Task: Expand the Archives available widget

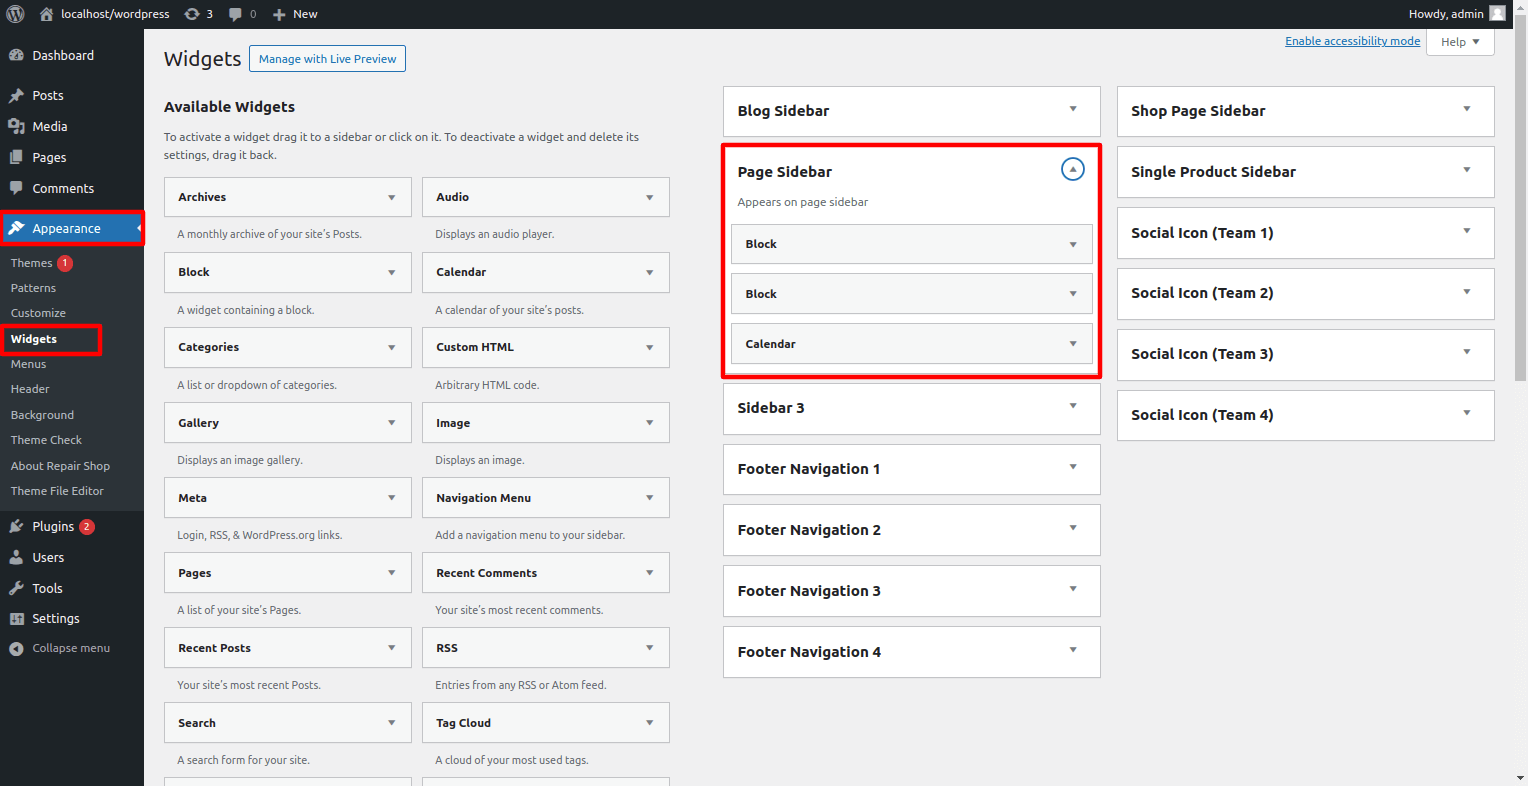Action: point(391,198)
